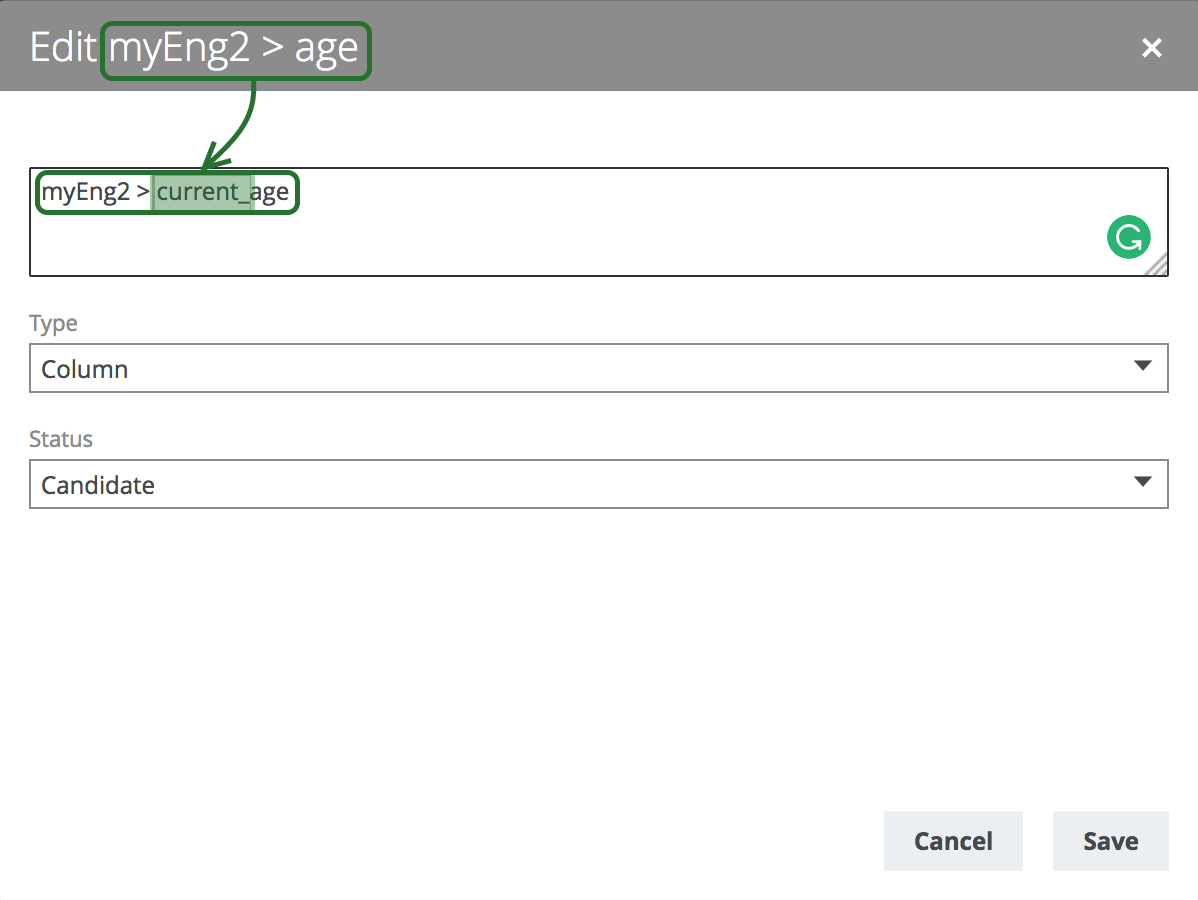Click the Type field label
Image resolution: width=1198 pixels, height=900 pixels.
(x=53, y=324)
